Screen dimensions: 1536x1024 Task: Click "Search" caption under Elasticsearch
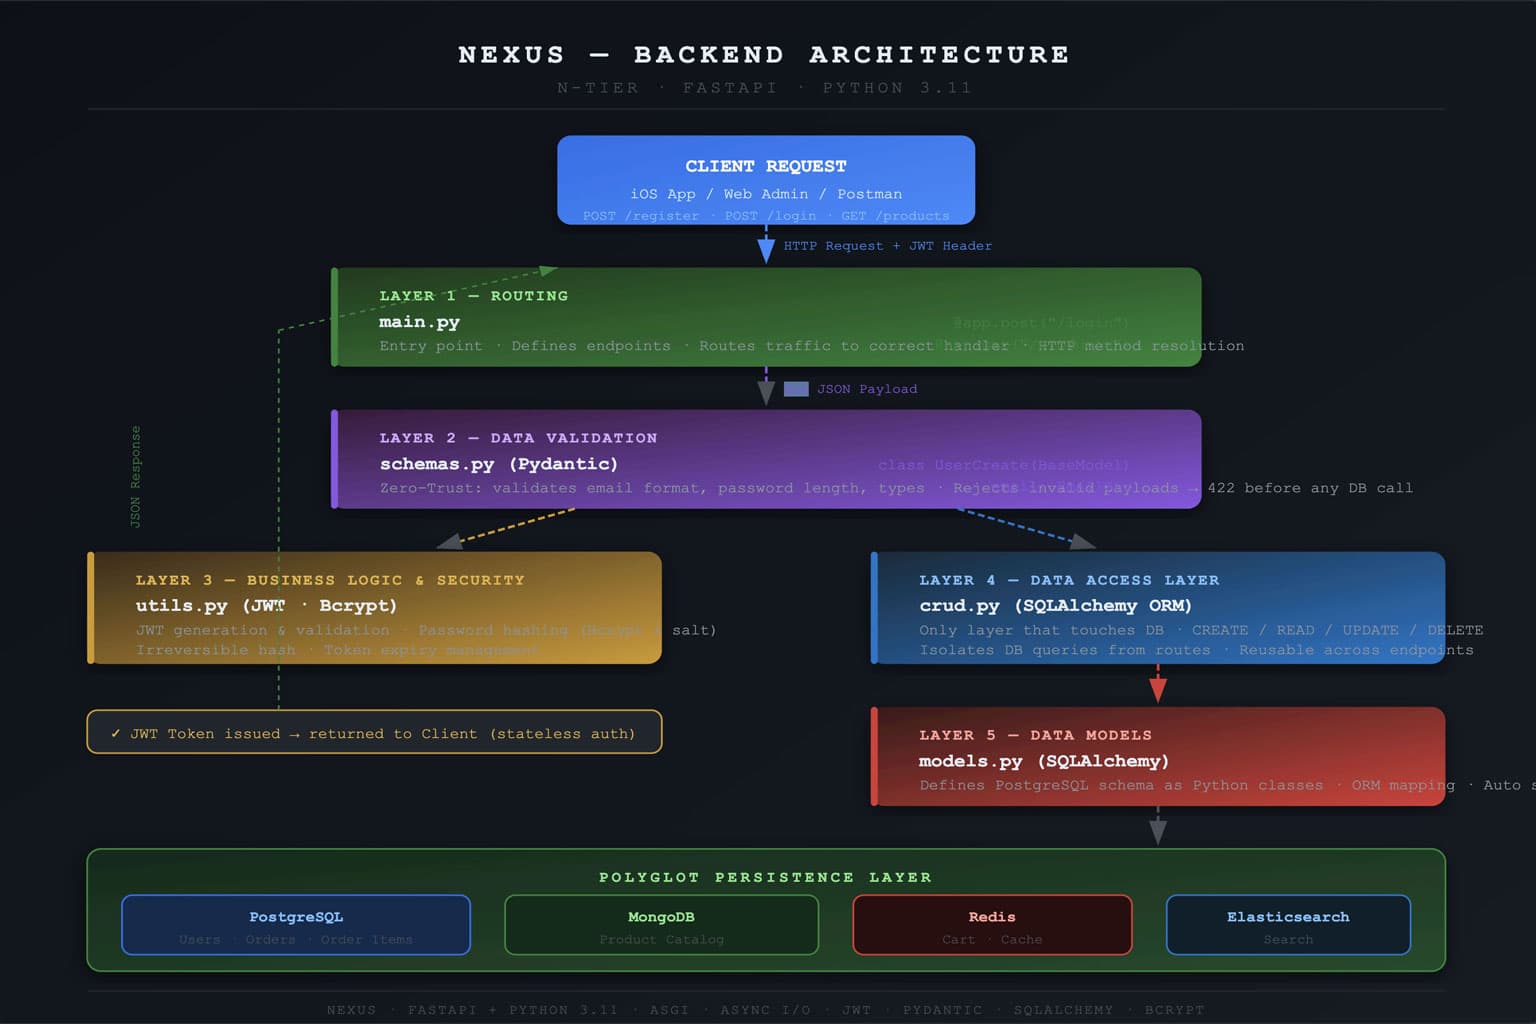[1288, 940]
